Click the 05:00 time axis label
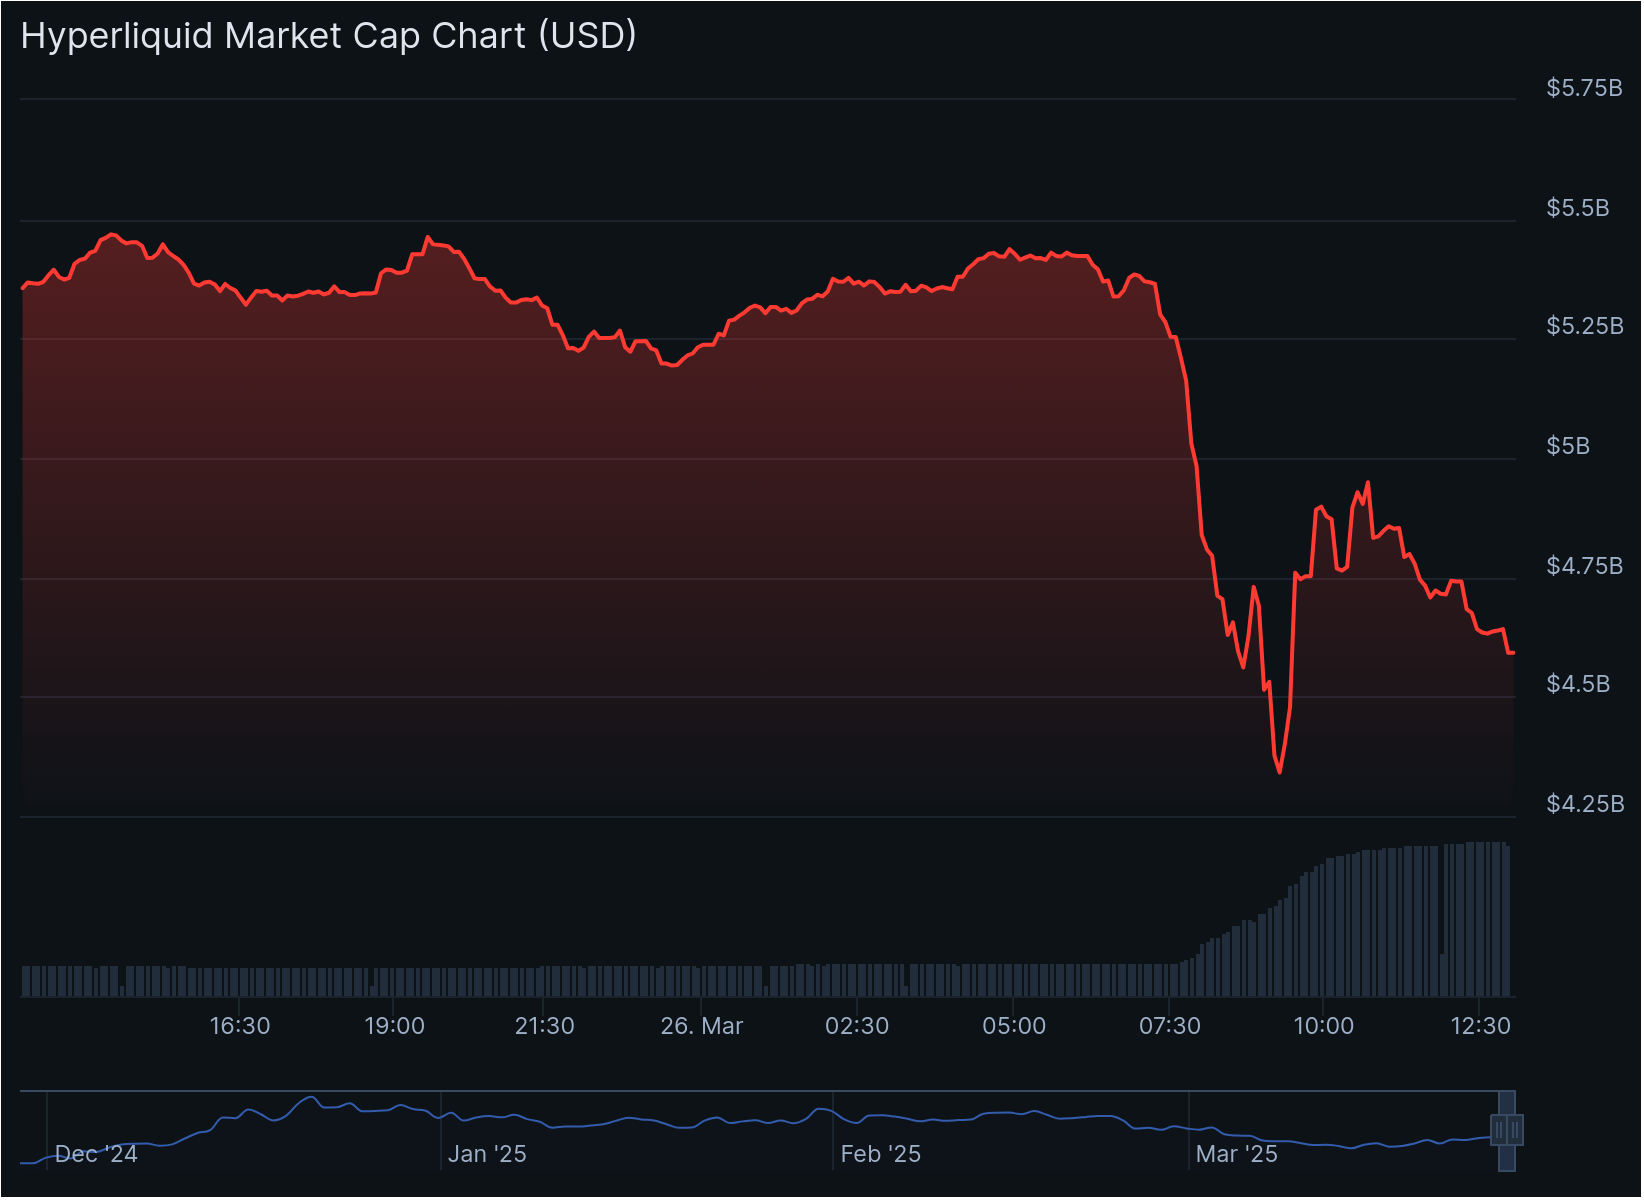The image size is (1644, 1200). pyautogui.click(x=1014, y=1026)
